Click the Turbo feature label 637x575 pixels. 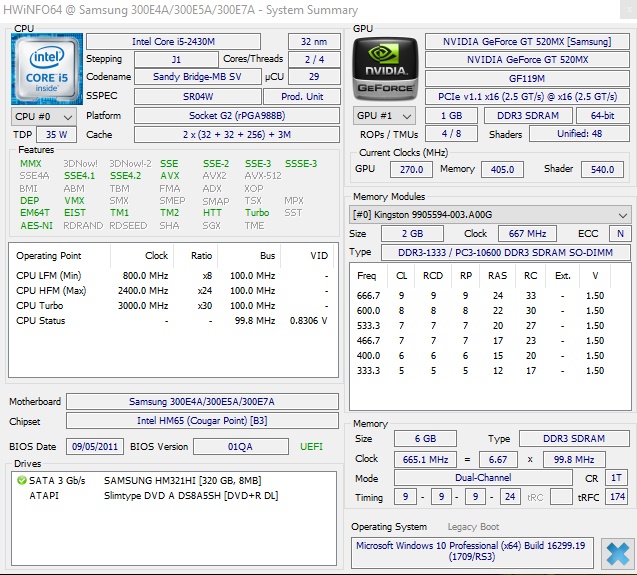[x=257, y=213]
